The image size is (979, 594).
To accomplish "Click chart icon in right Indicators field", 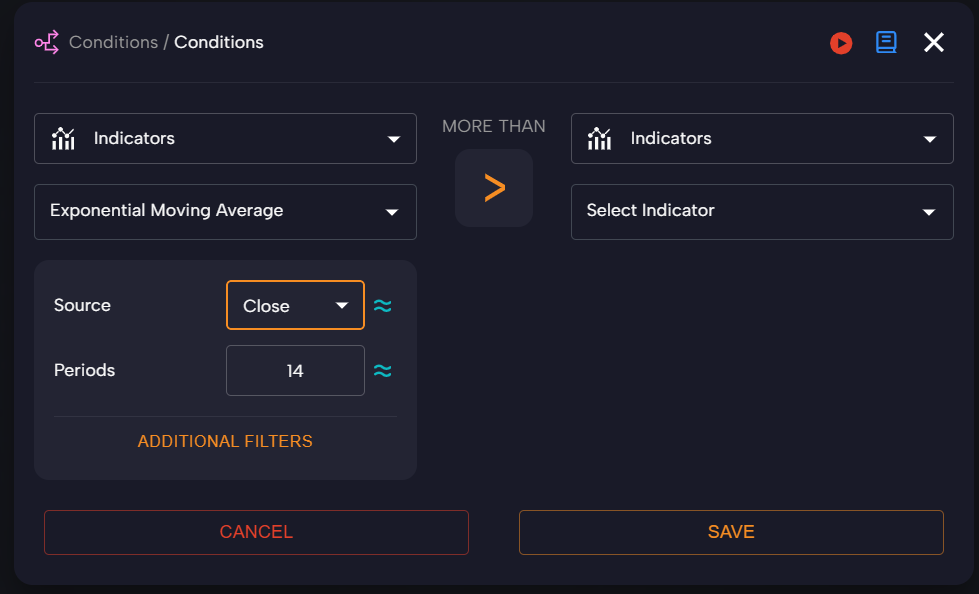I will tap(600, 138).
